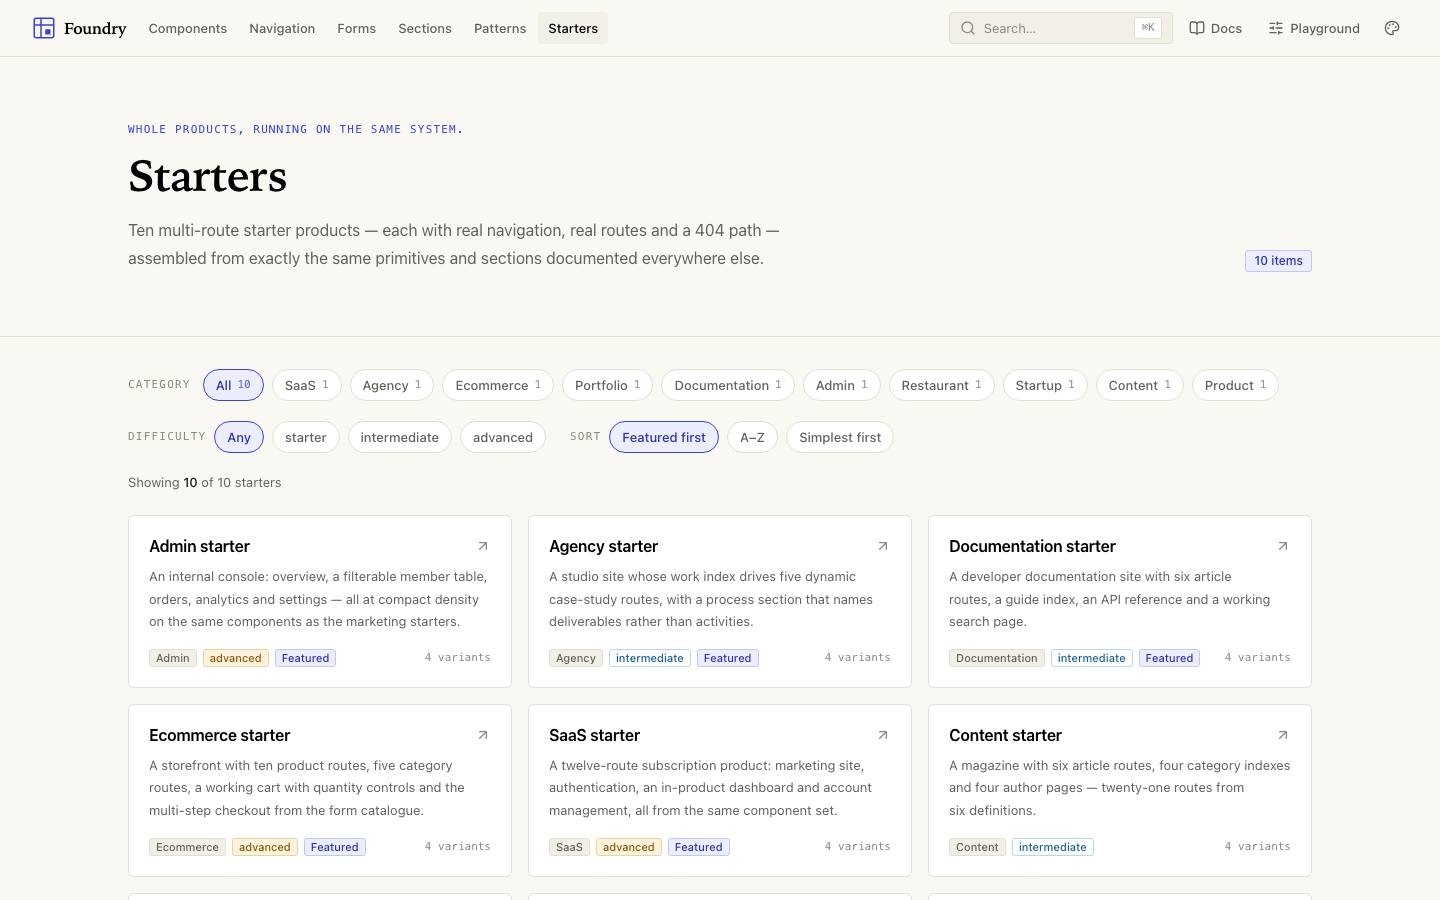Open SaaS starter arrow icon

883,735
